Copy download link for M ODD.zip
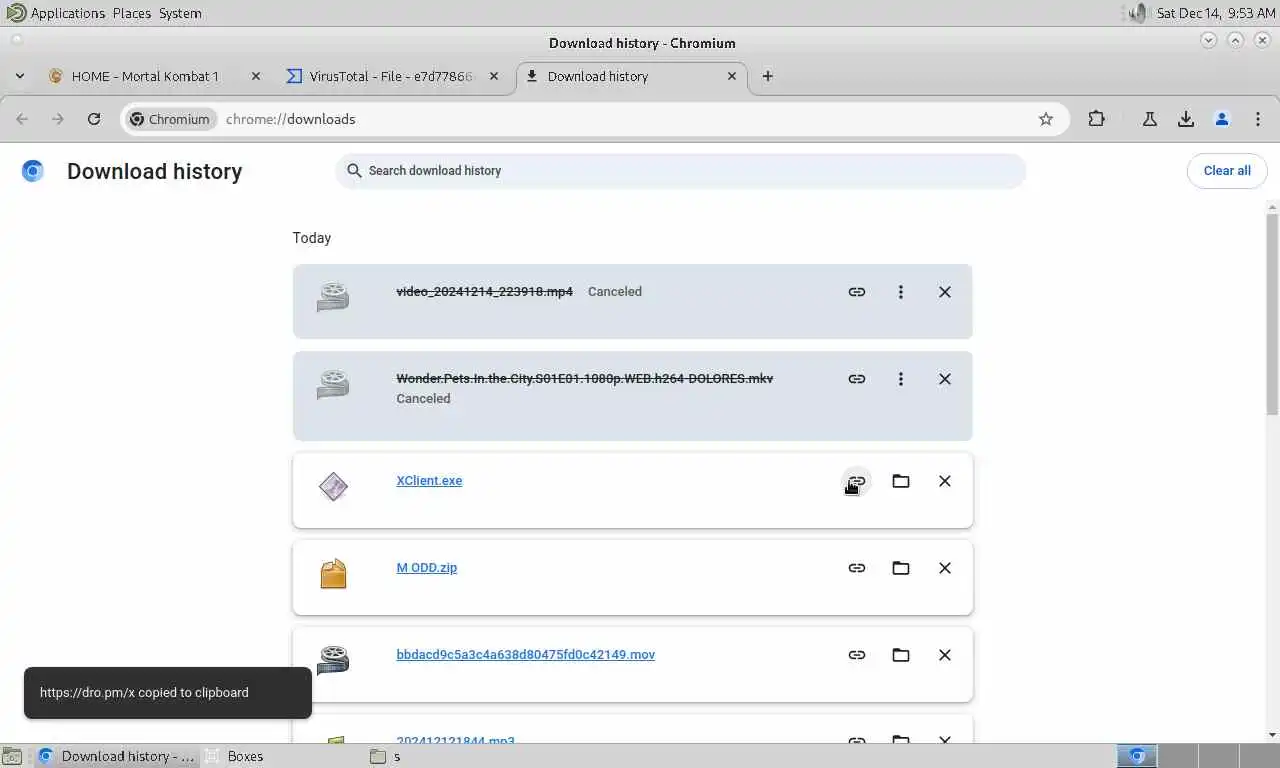This screenshot has height=768, width=1280. pos(857,568)
